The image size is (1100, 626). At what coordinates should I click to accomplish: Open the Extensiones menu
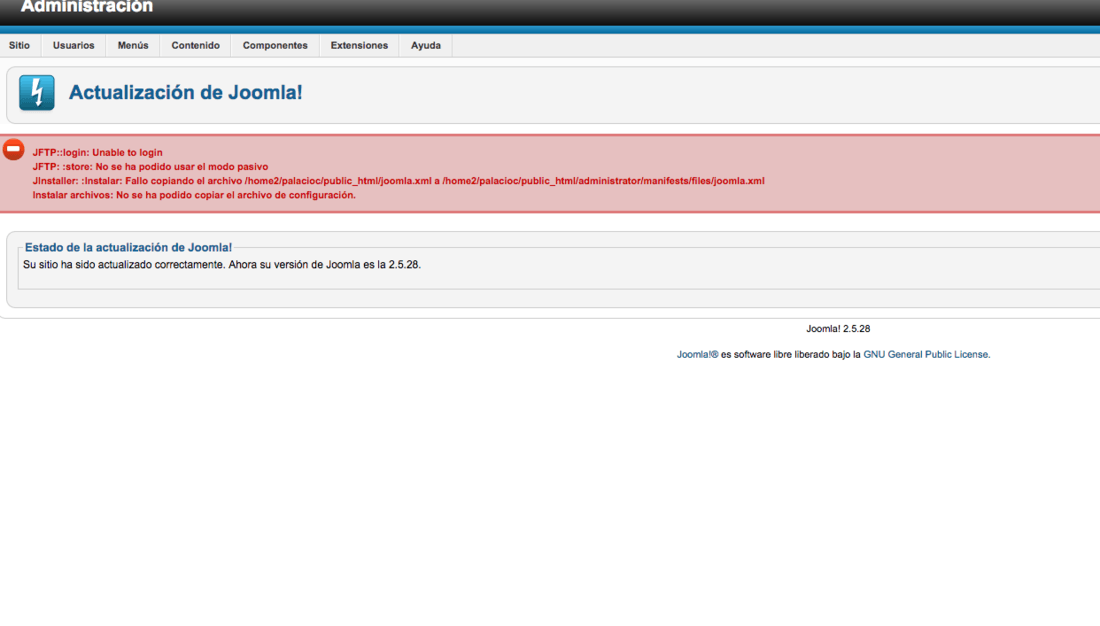(x=359, y=46)
